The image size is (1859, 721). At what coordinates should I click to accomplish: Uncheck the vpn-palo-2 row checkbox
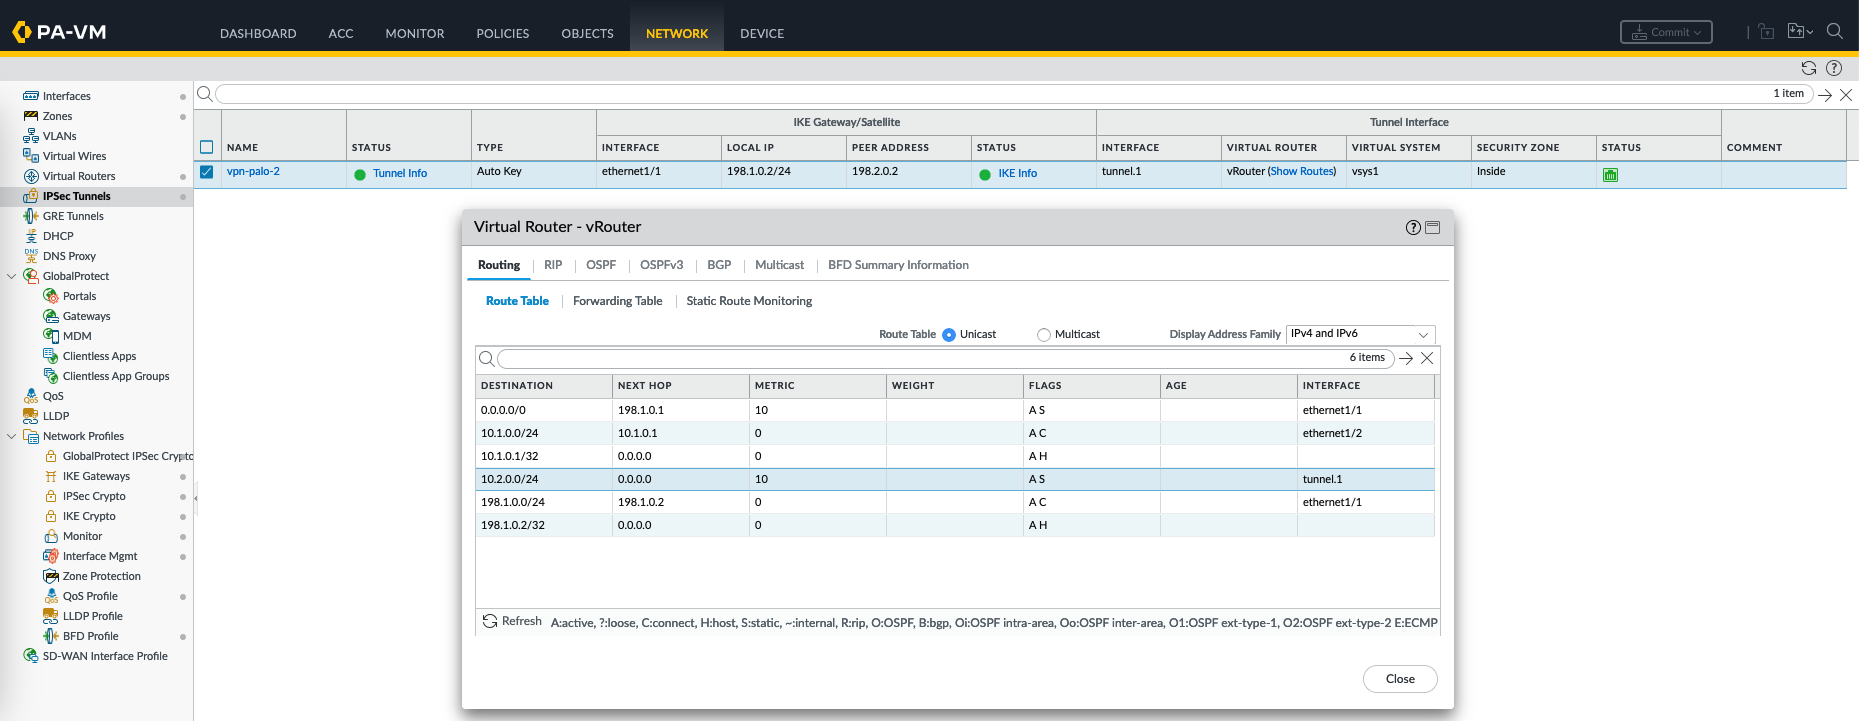point(207,172)
